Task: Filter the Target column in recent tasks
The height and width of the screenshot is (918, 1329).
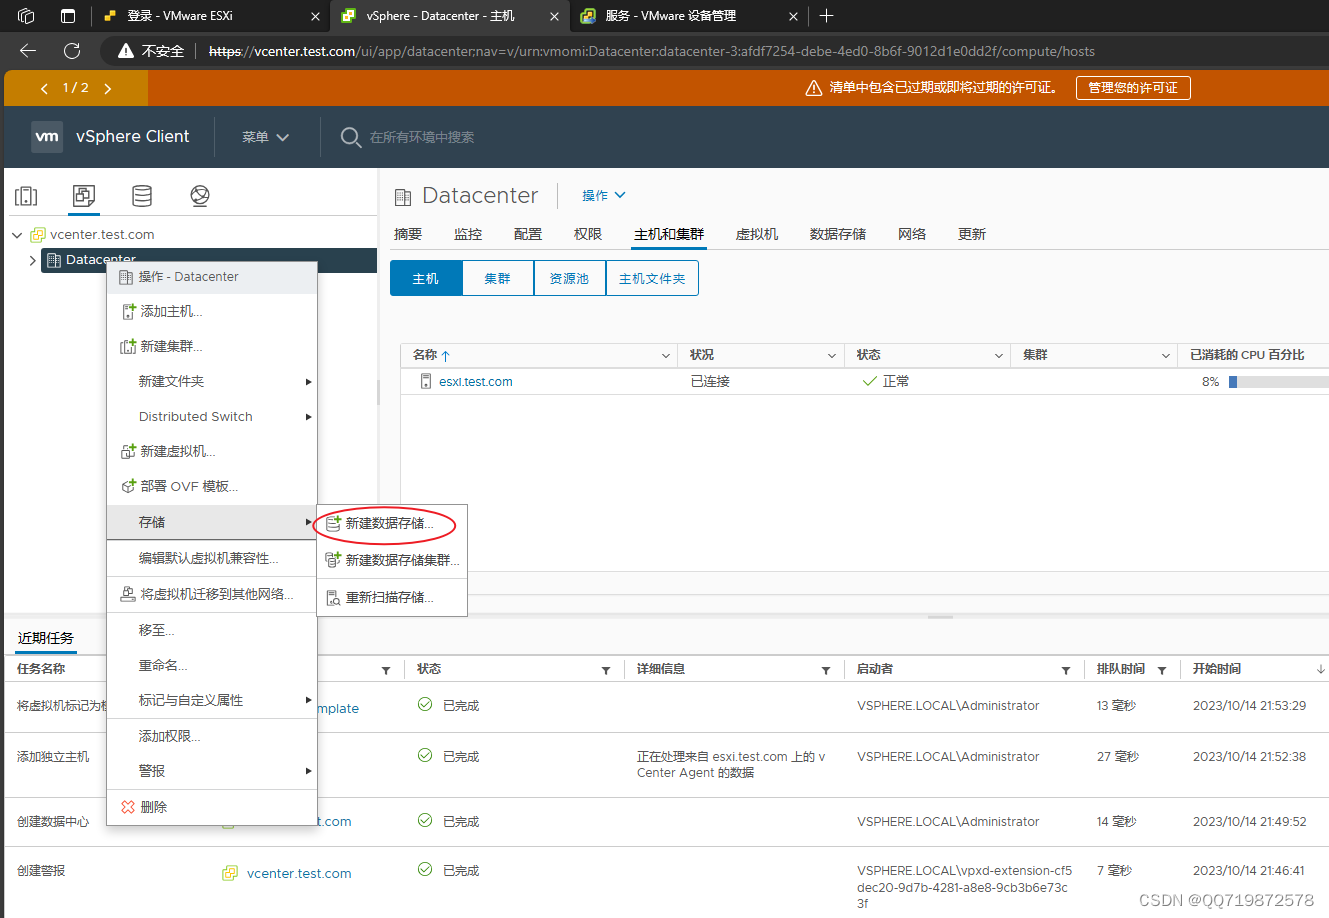Action: (x=386, y=670)
